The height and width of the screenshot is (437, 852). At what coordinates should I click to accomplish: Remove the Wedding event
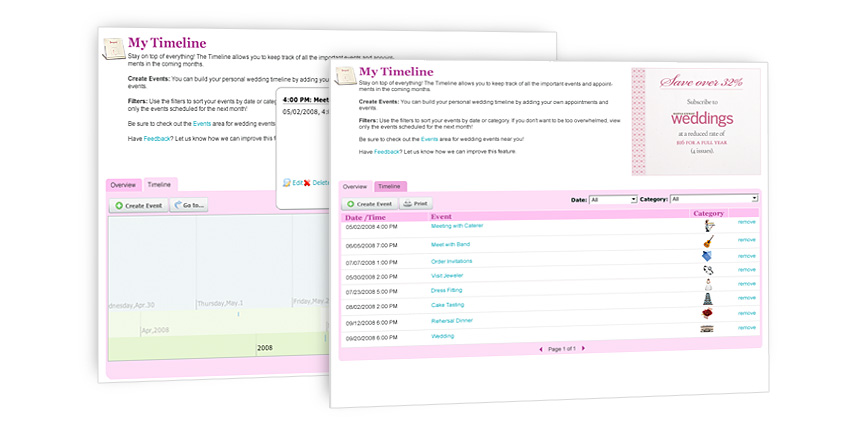[x=747, y=328]
